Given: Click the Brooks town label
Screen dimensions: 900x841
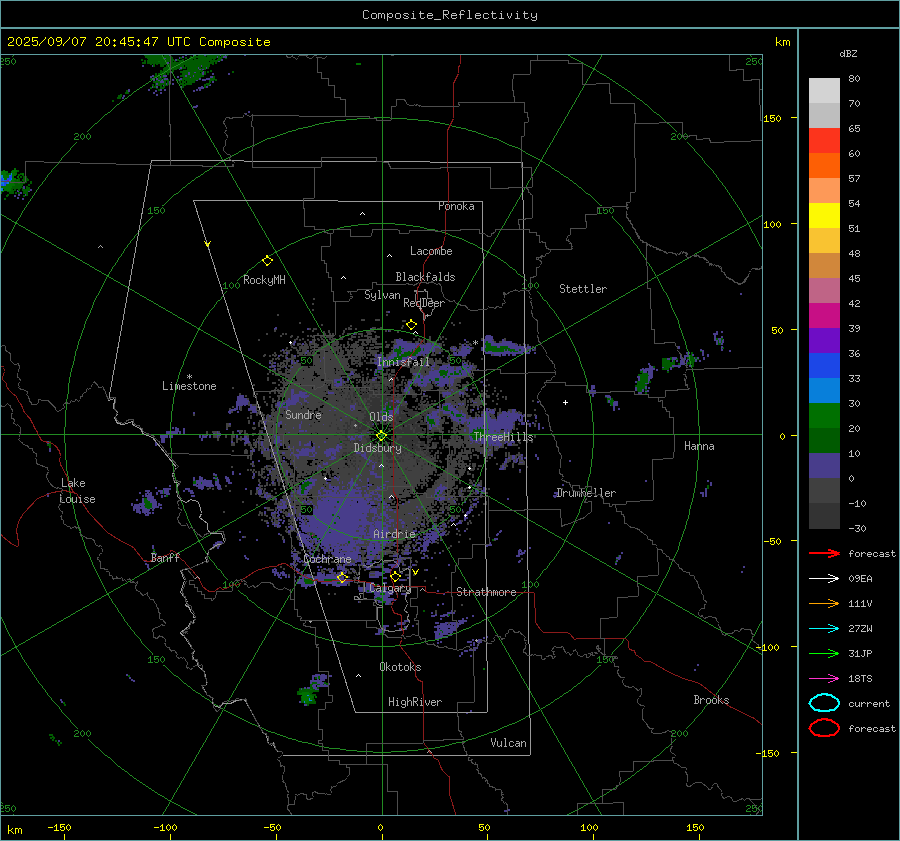Looking at the screenshot, I should [x=711, y=700].
